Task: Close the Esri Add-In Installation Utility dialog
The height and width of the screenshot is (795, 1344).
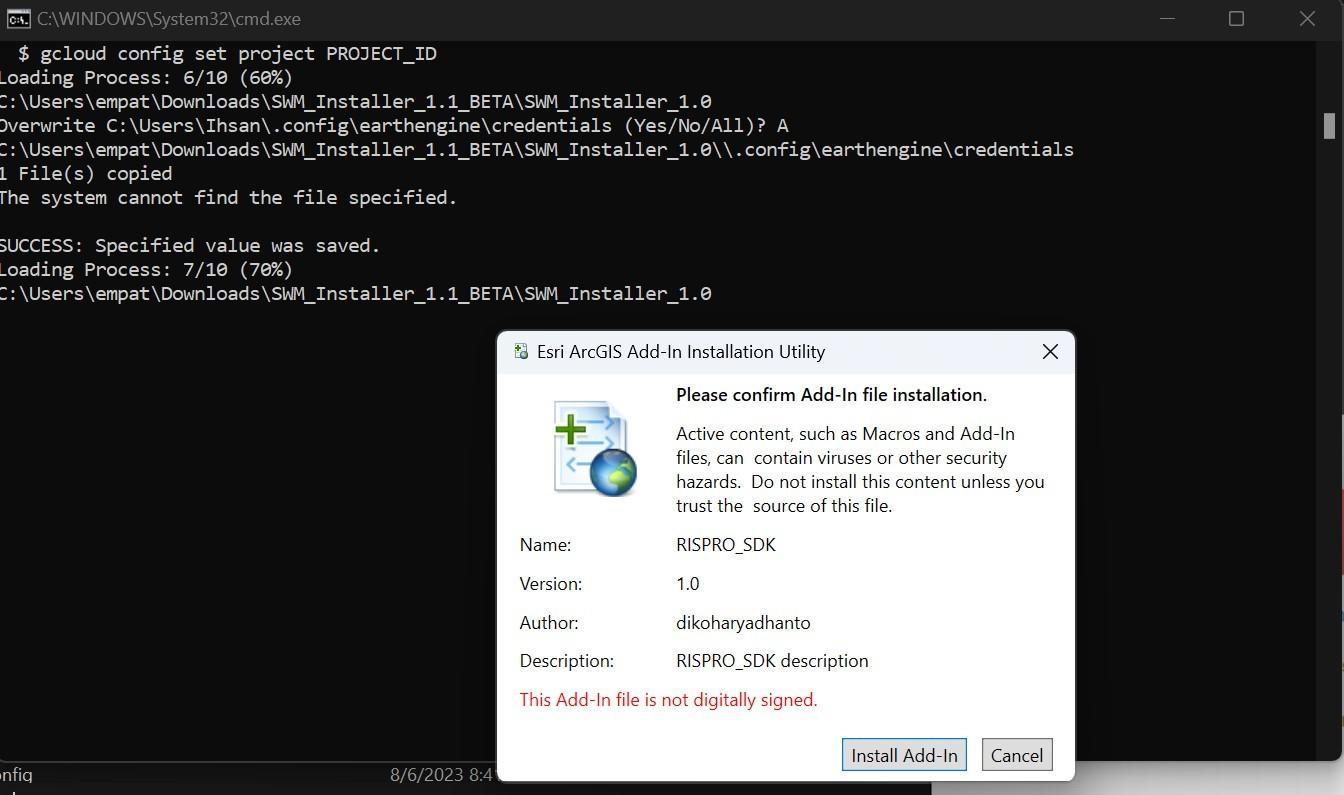Action: (1050, 351)
